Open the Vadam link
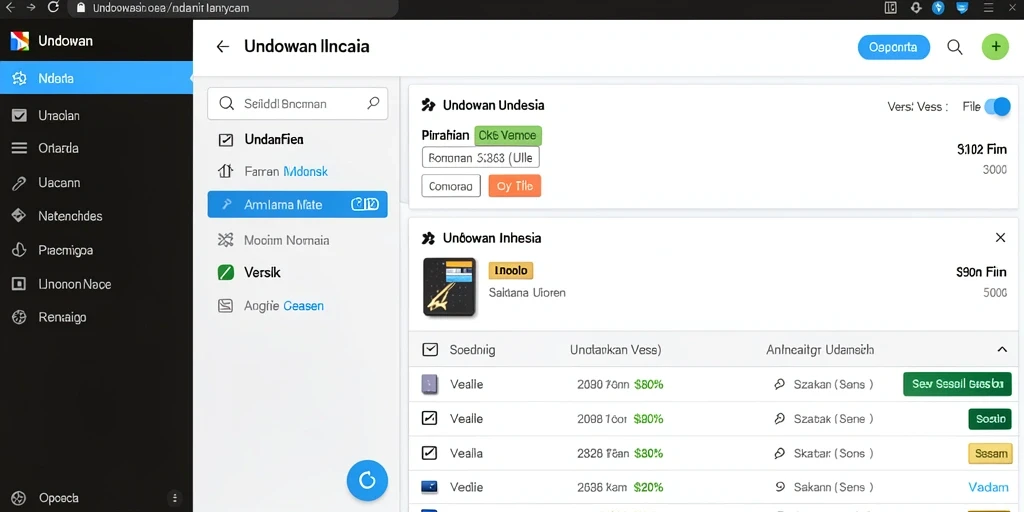Image resolution: width=1024 pixels, height=512 pixels. point(989,487)
